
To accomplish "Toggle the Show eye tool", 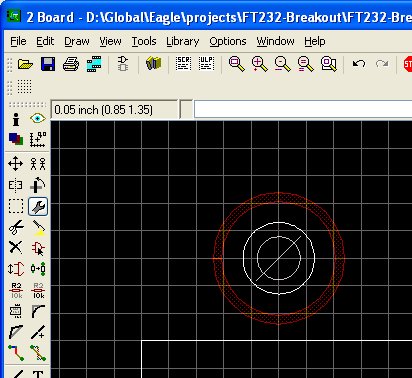I will click(x=37, y=119).
